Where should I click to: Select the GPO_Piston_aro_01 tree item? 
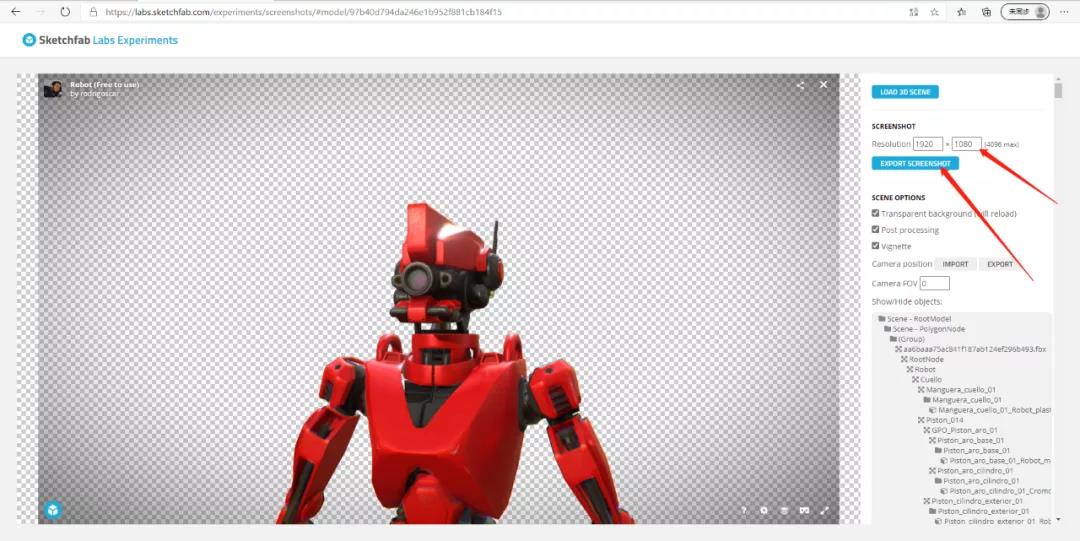[964, 430]
